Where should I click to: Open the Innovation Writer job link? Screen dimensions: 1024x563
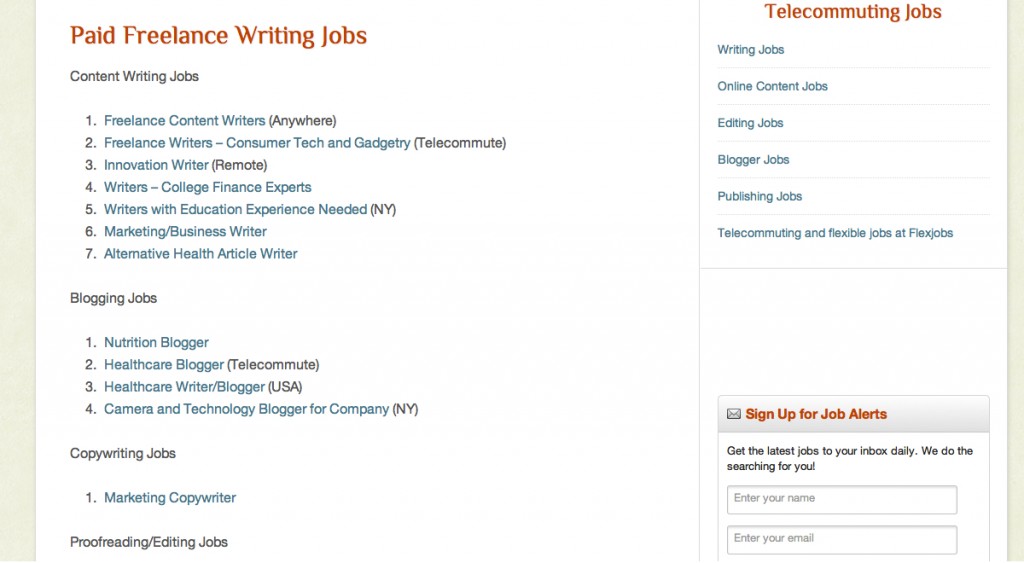pyautogui.click(x=156, y=165)
